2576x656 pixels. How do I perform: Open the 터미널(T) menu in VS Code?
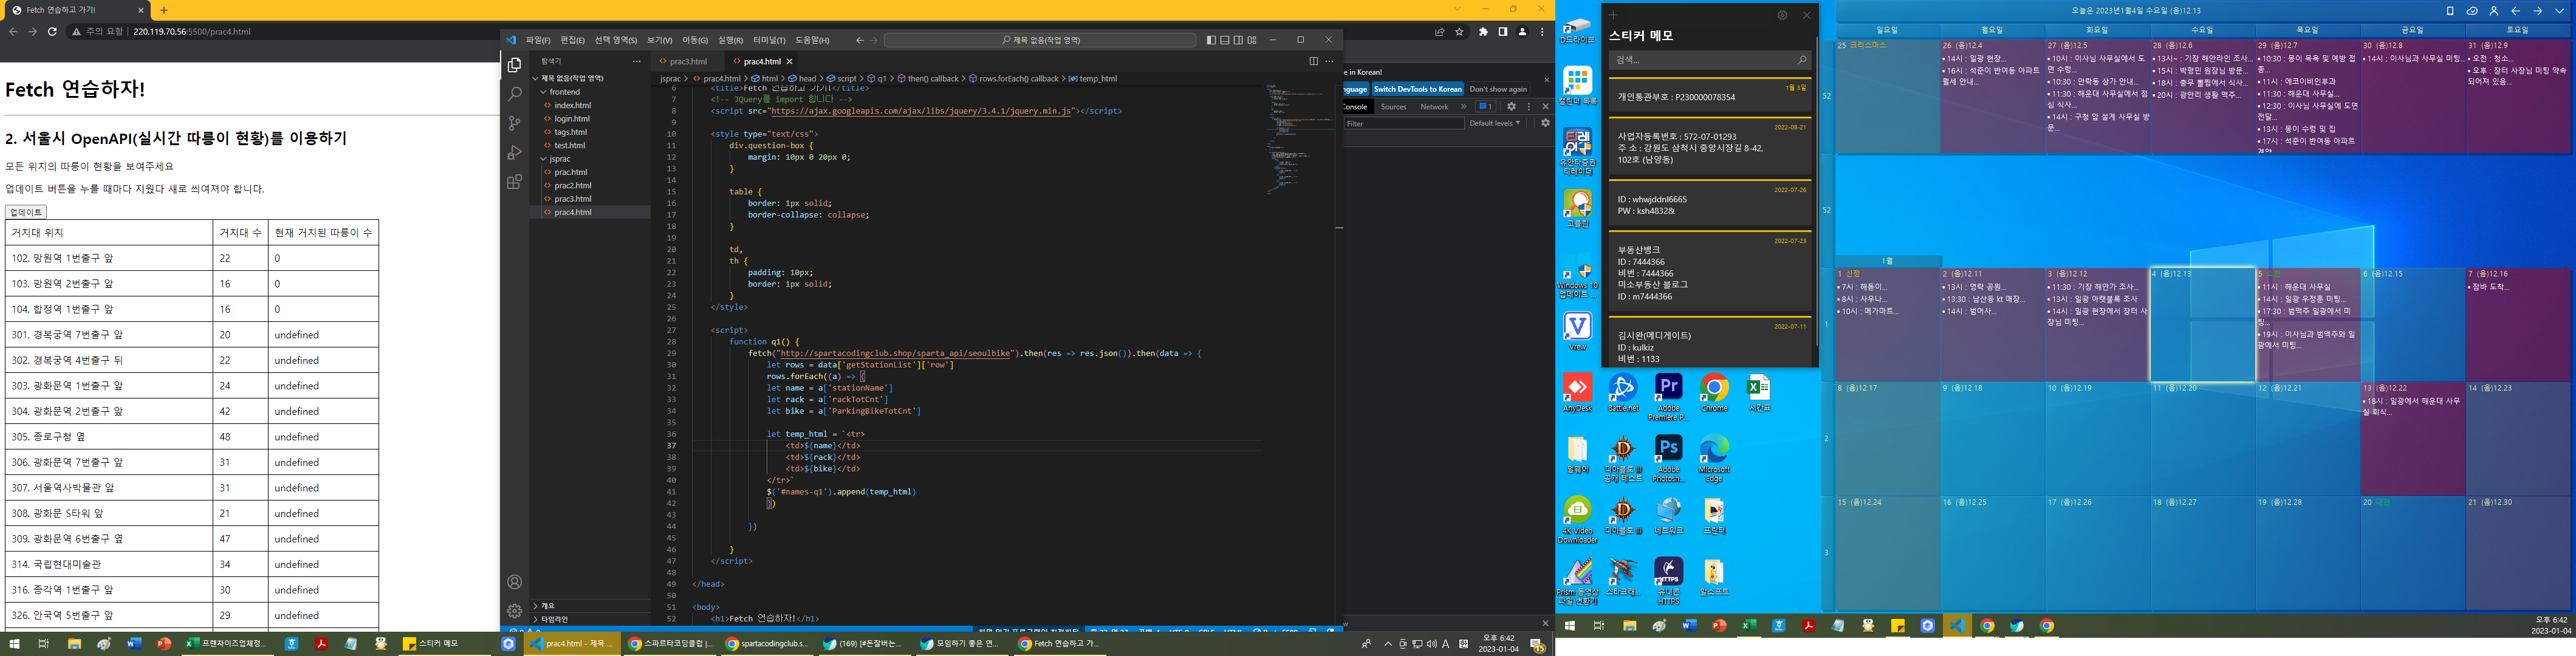[769, 40]
